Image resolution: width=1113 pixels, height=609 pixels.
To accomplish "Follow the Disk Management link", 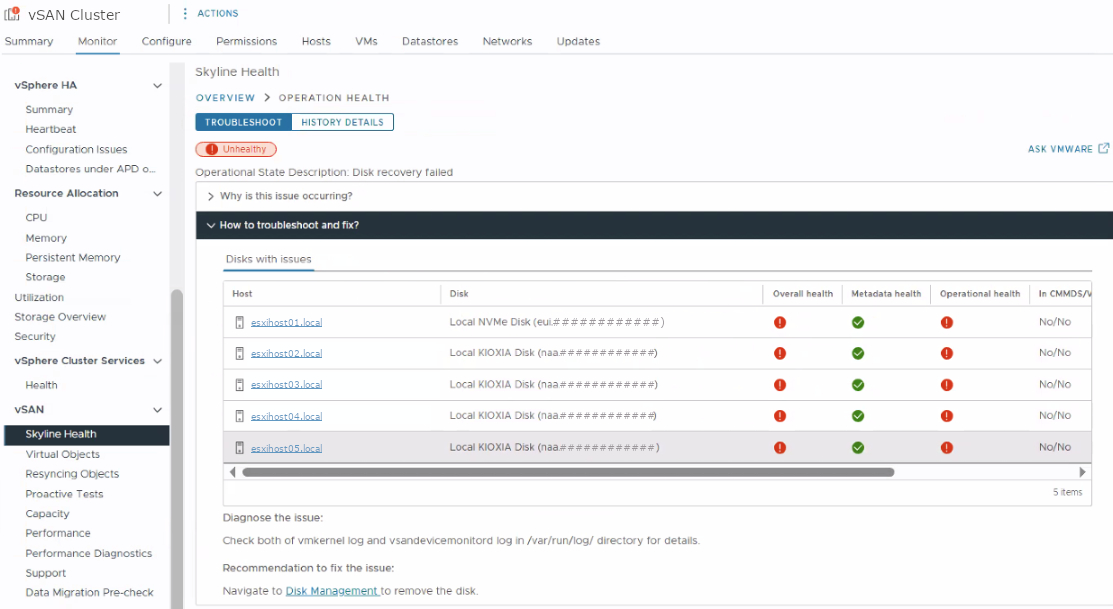I will coord(331,591).
